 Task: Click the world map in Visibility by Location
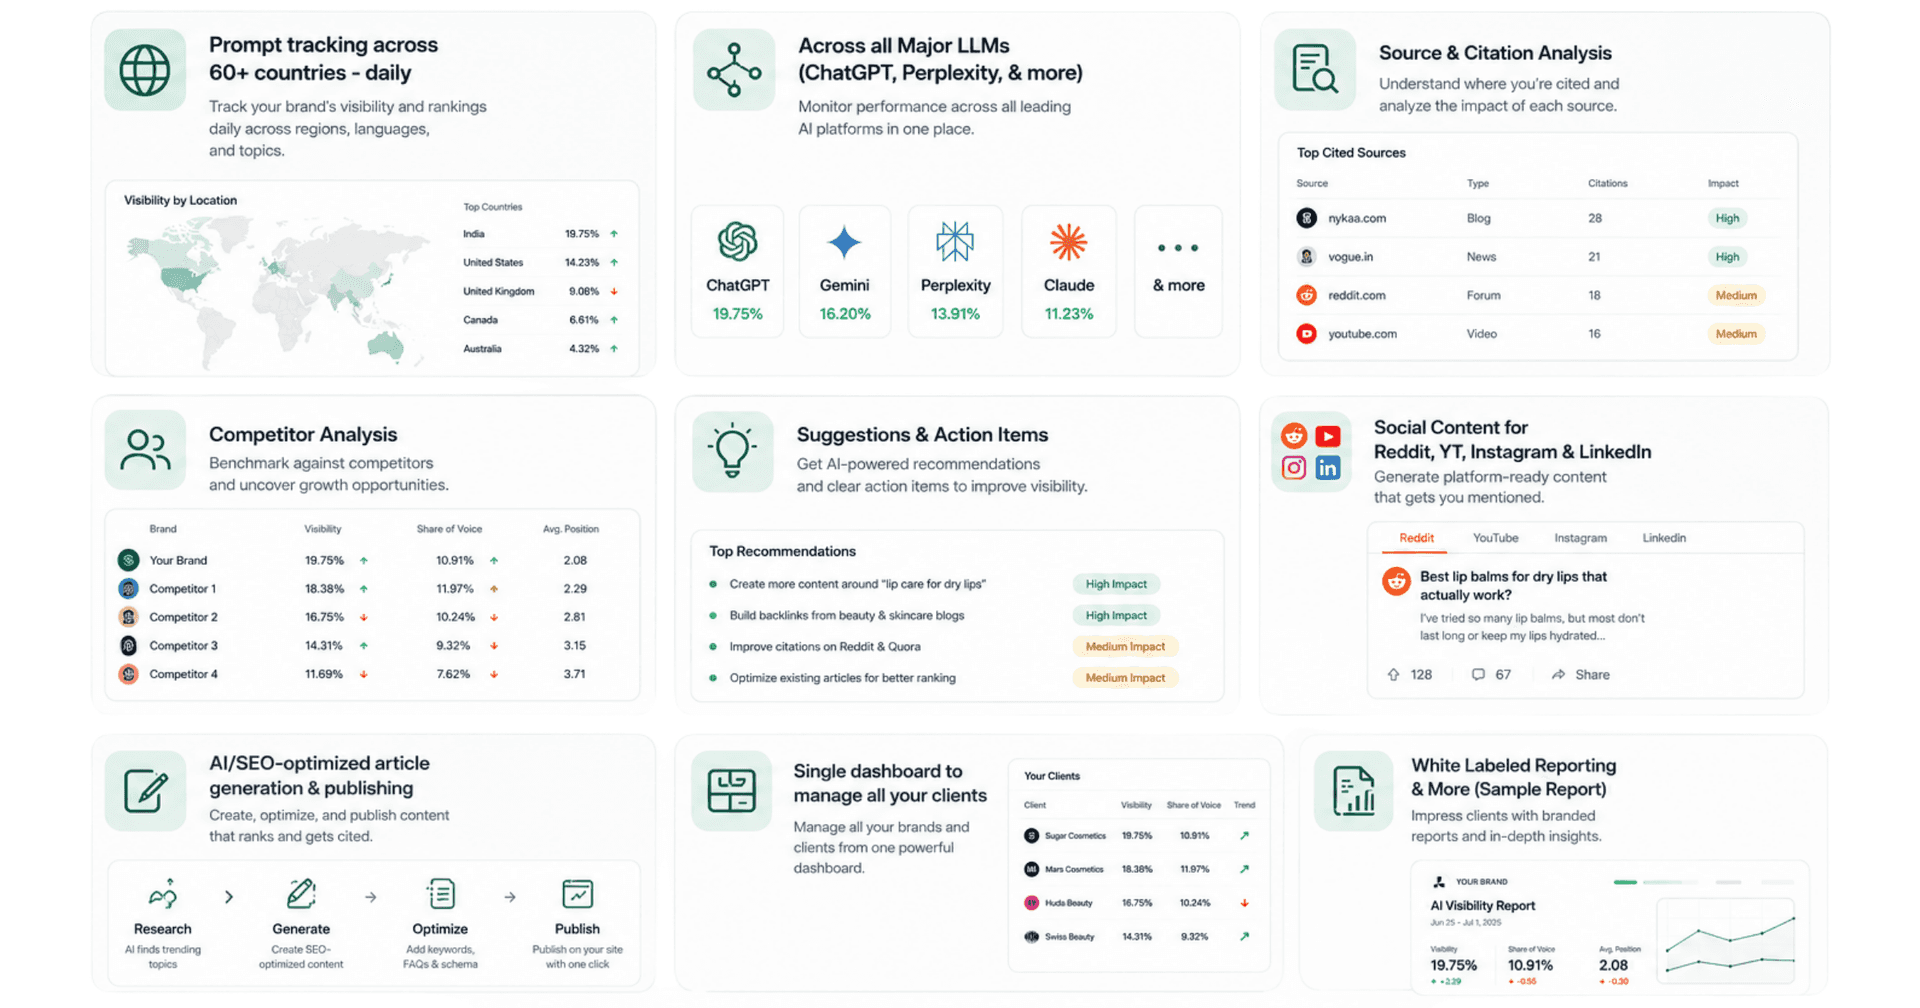280,290
